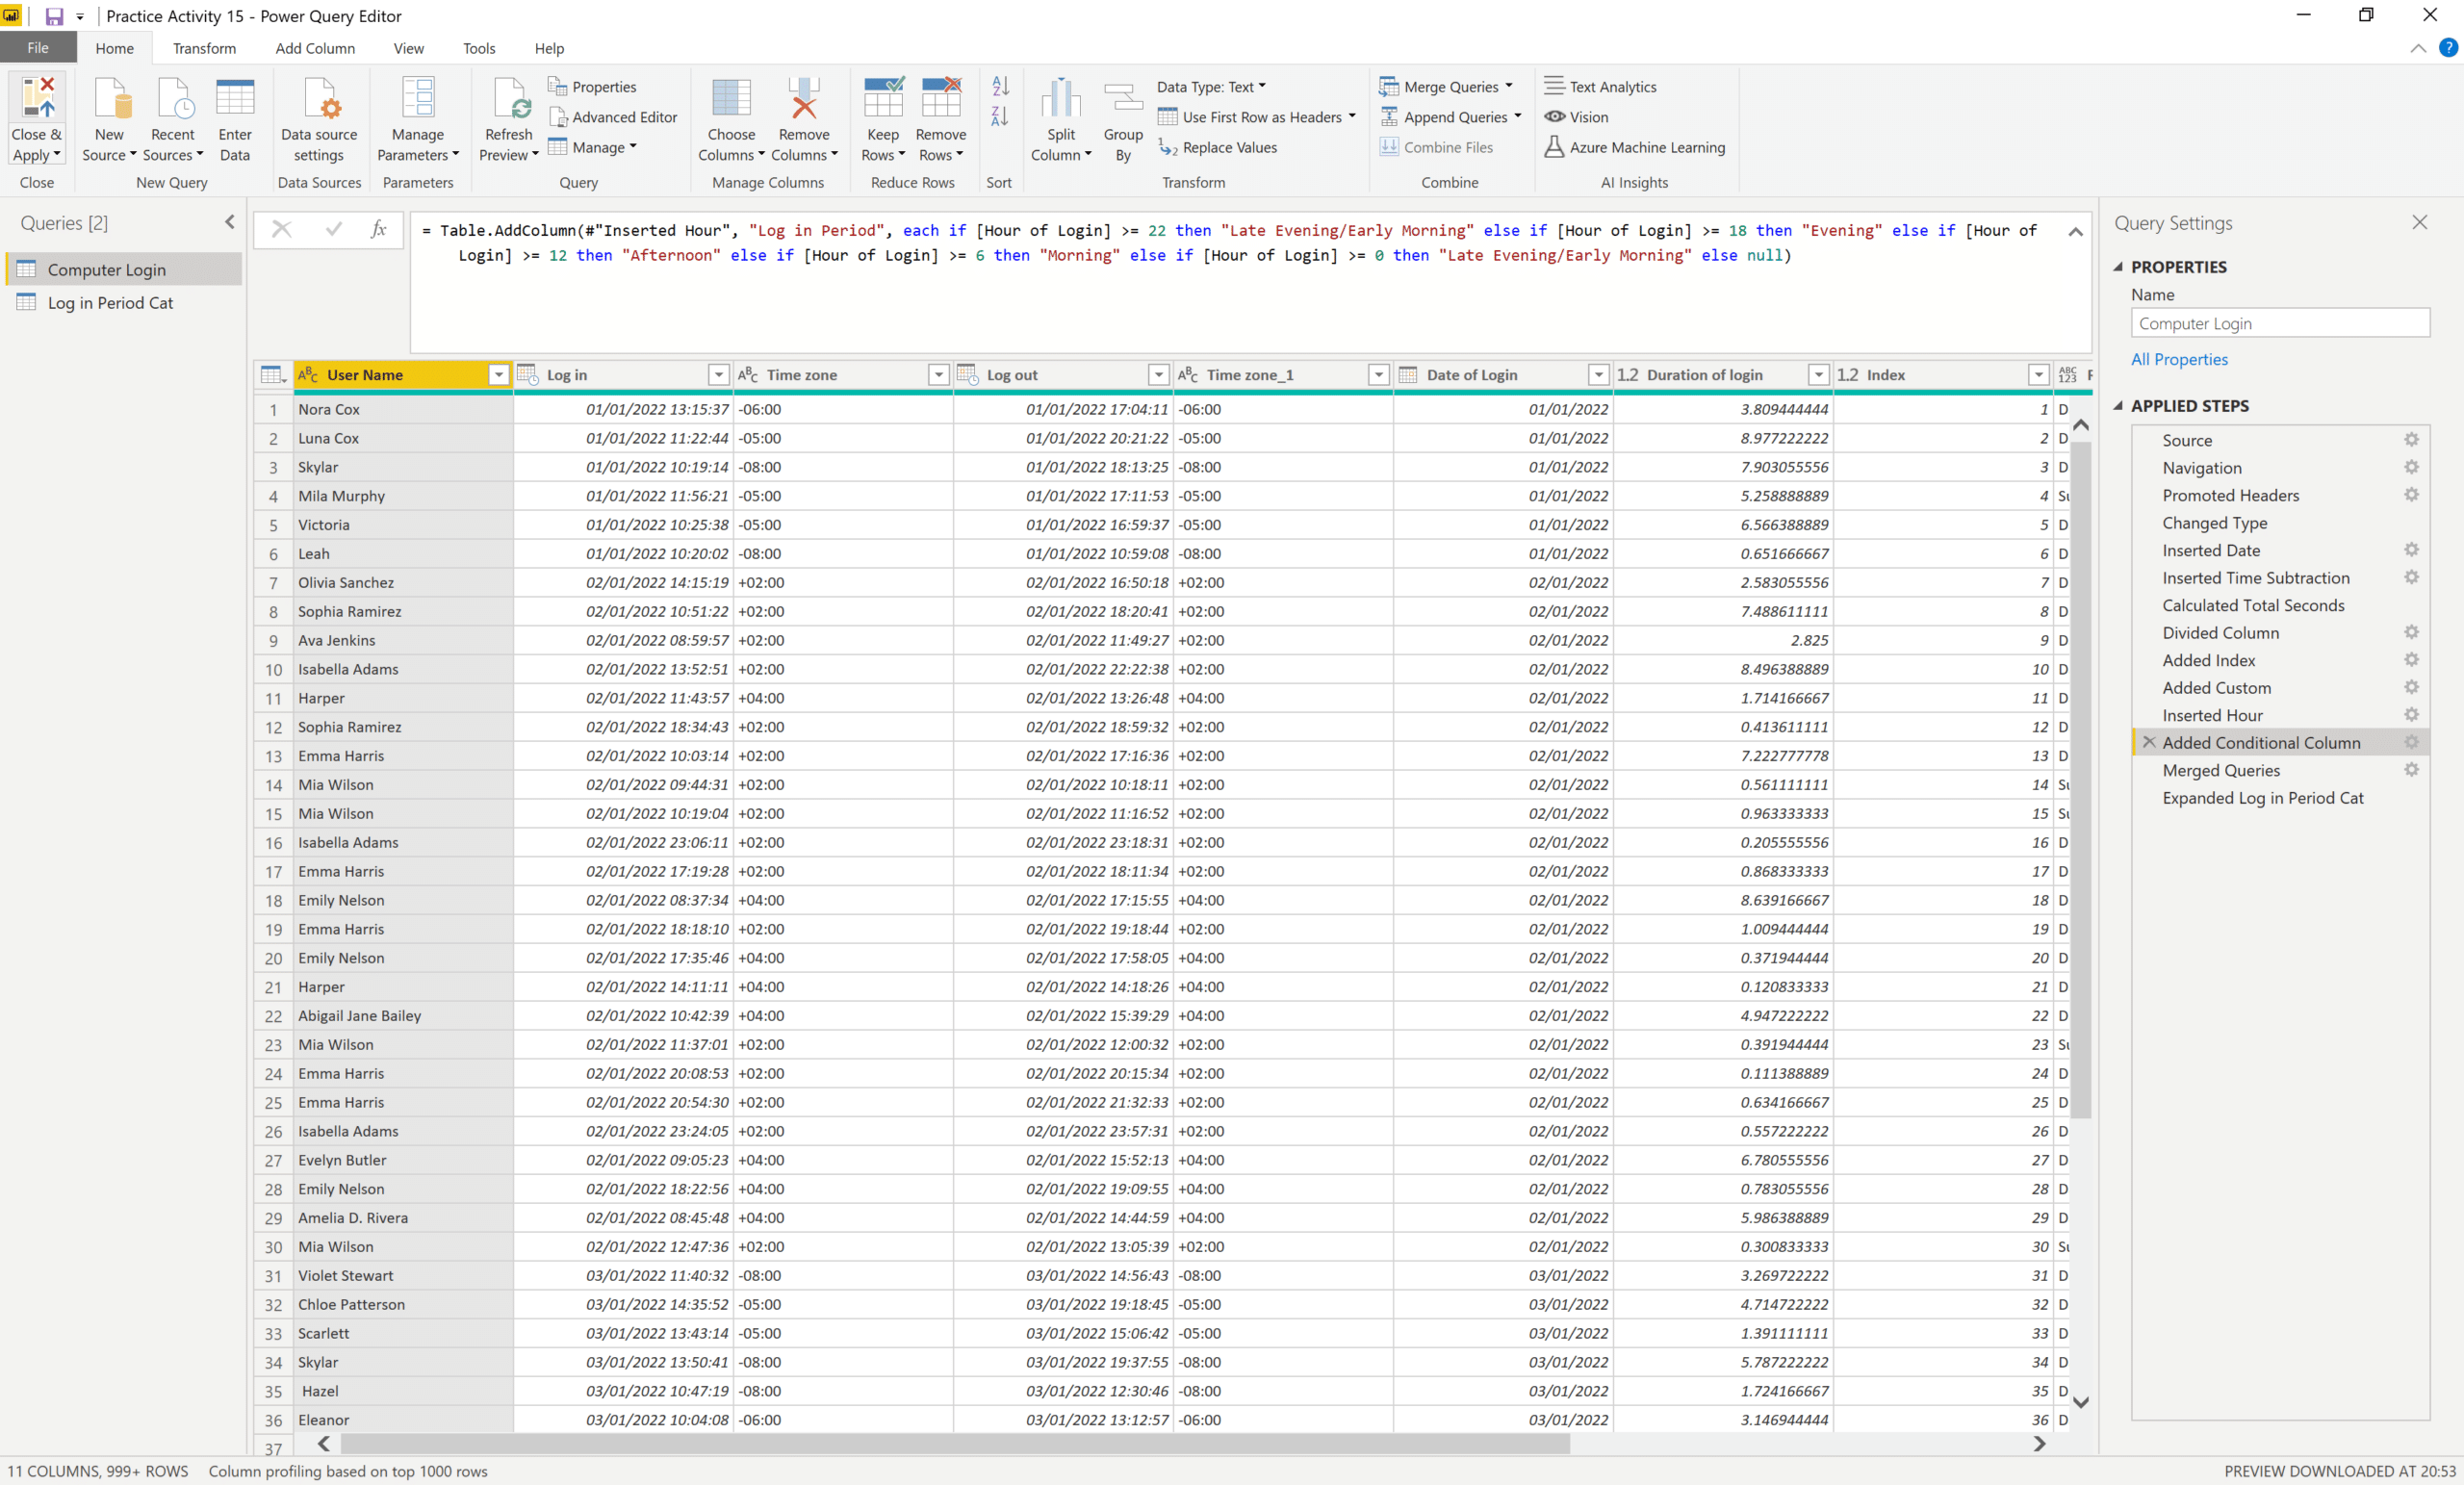Open Text Analytics AI insight

[x=1601, y=87]
